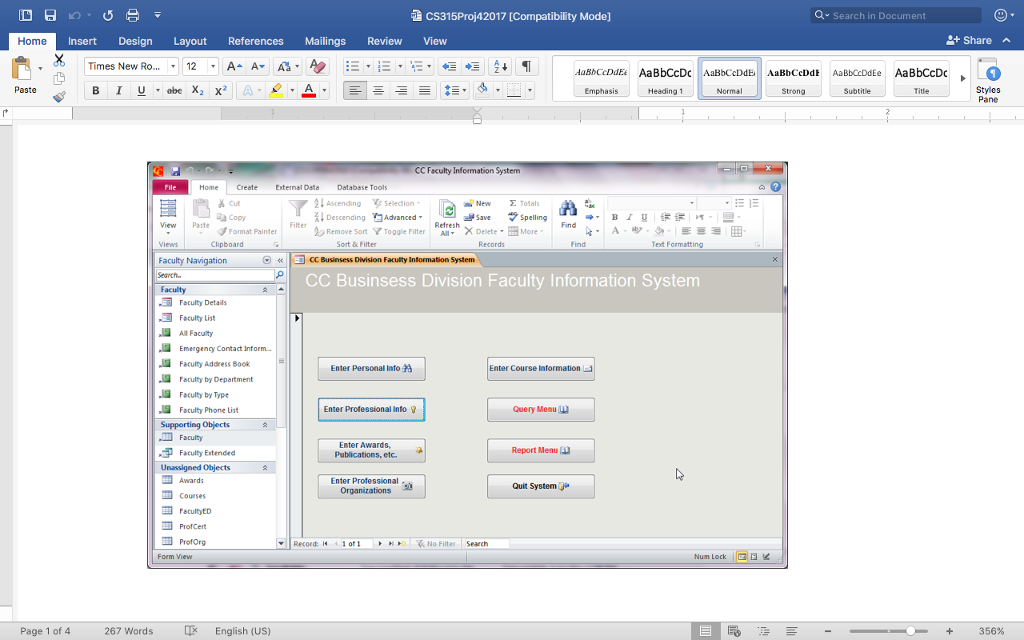Screen dimensions: 1024x640
Task: Toggle Bold formatting
Action: (x=96, y=90)
